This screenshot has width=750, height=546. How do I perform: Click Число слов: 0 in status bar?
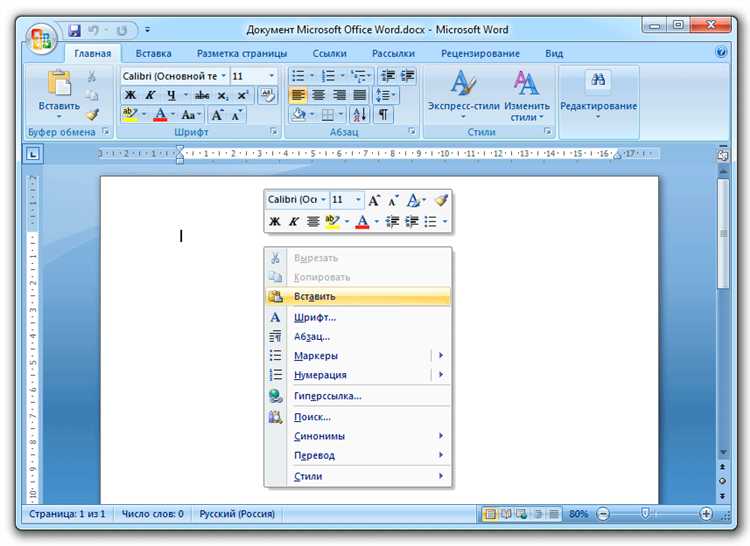tap(152, 514)
